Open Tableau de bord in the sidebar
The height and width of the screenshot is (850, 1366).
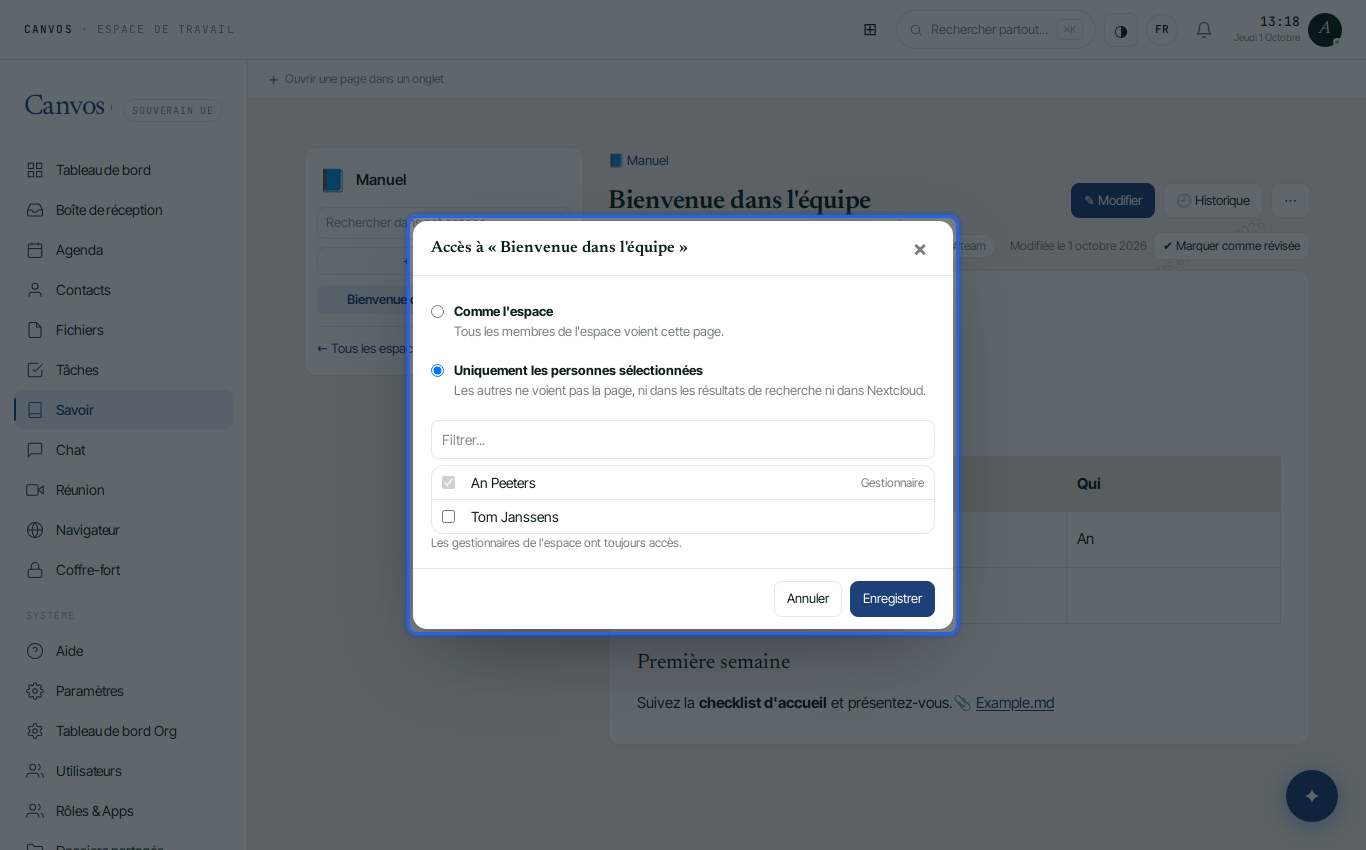tap(123, 170)
